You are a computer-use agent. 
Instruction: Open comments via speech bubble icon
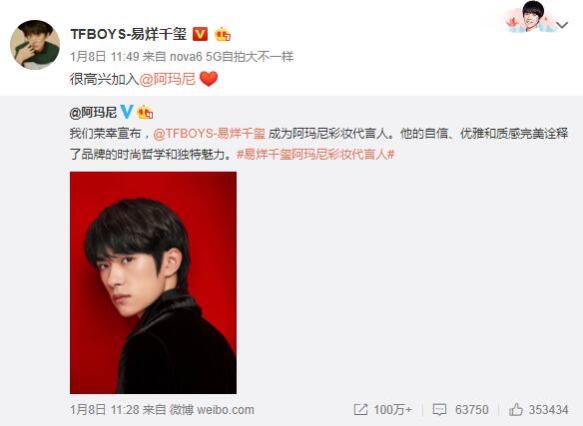point(439,410)
